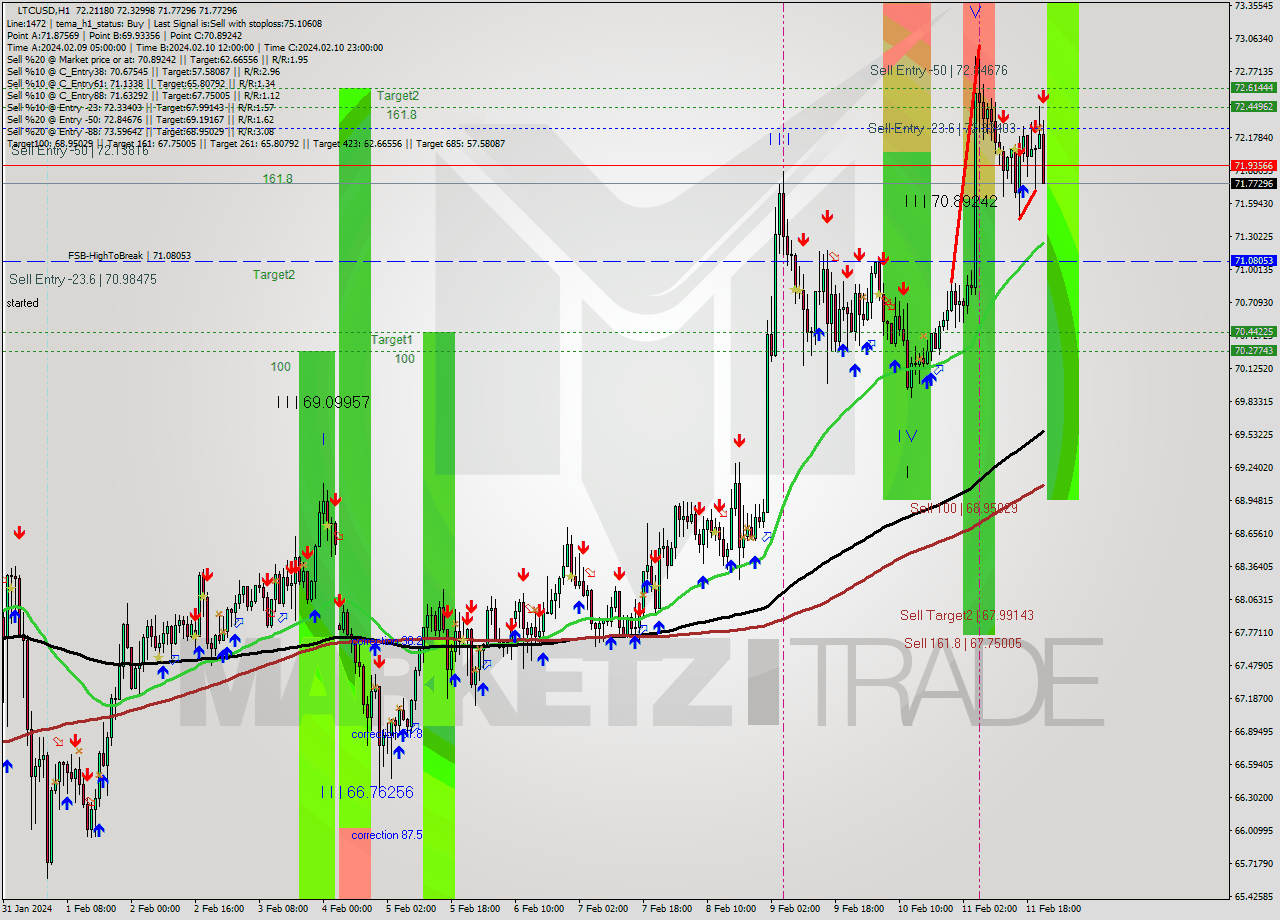1280x920 pixels.
Task: Click the '5 Feb 18:00' time label
Action: click(475, 910)
